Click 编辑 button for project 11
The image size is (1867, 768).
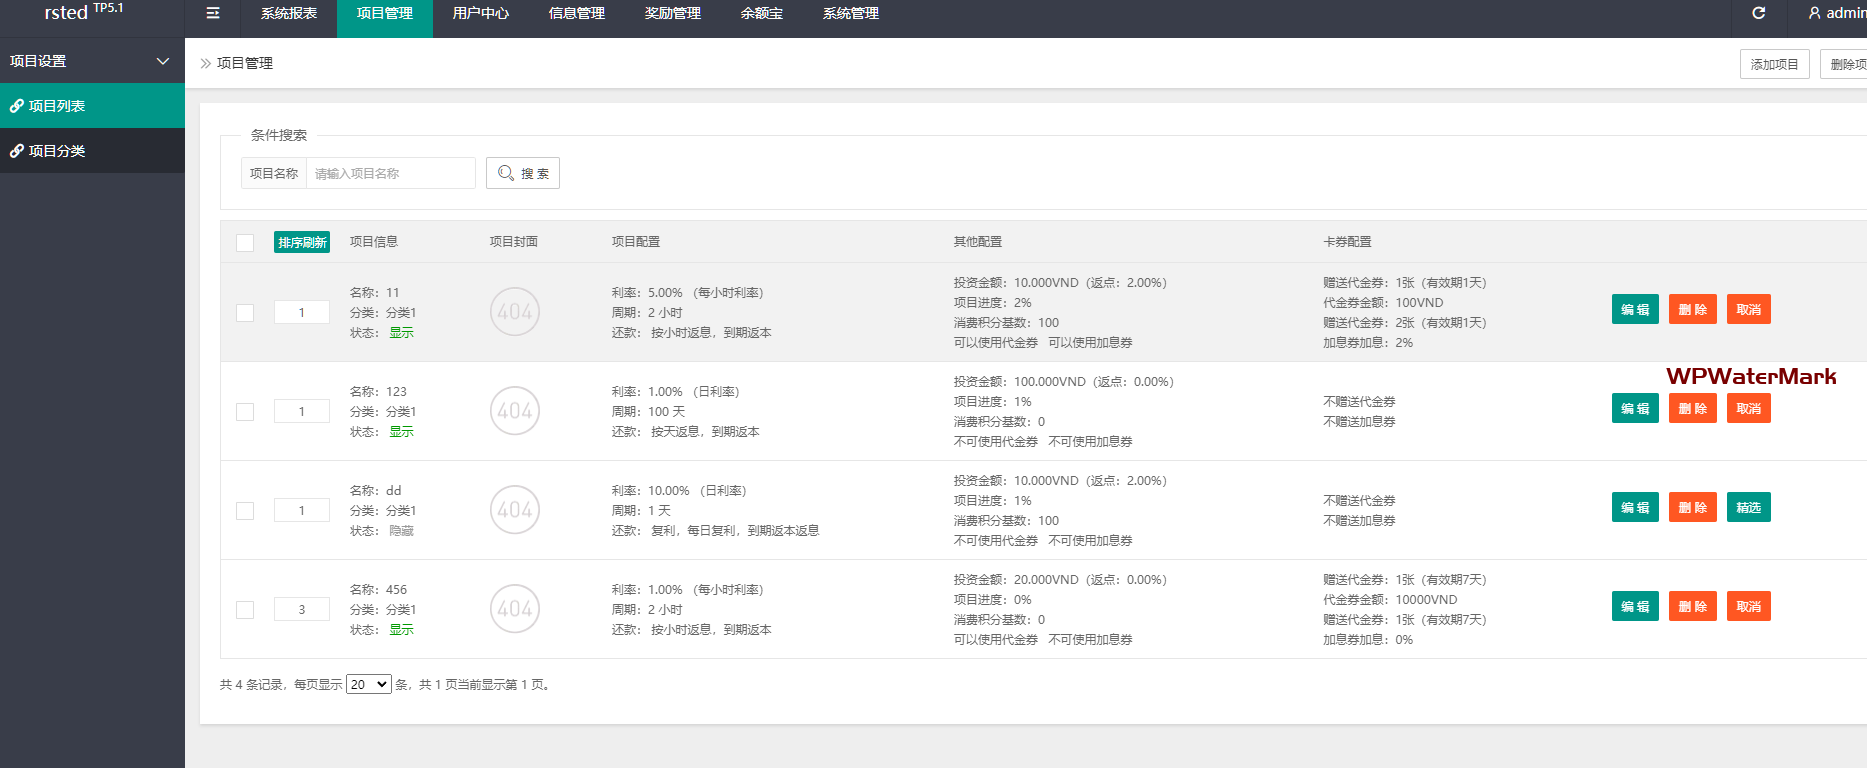pyautogui.click(x=1635, y=310)
